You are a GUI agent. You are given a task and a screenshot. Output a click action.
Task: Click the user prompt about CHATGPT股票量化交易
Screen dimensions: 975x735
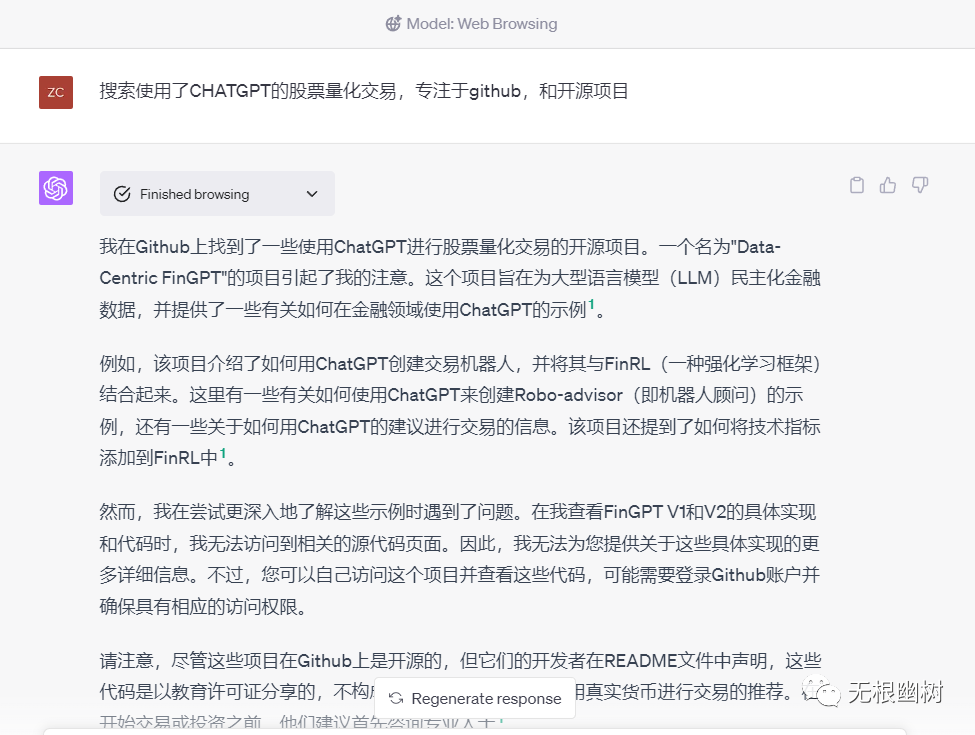click(x=364, y=91)
